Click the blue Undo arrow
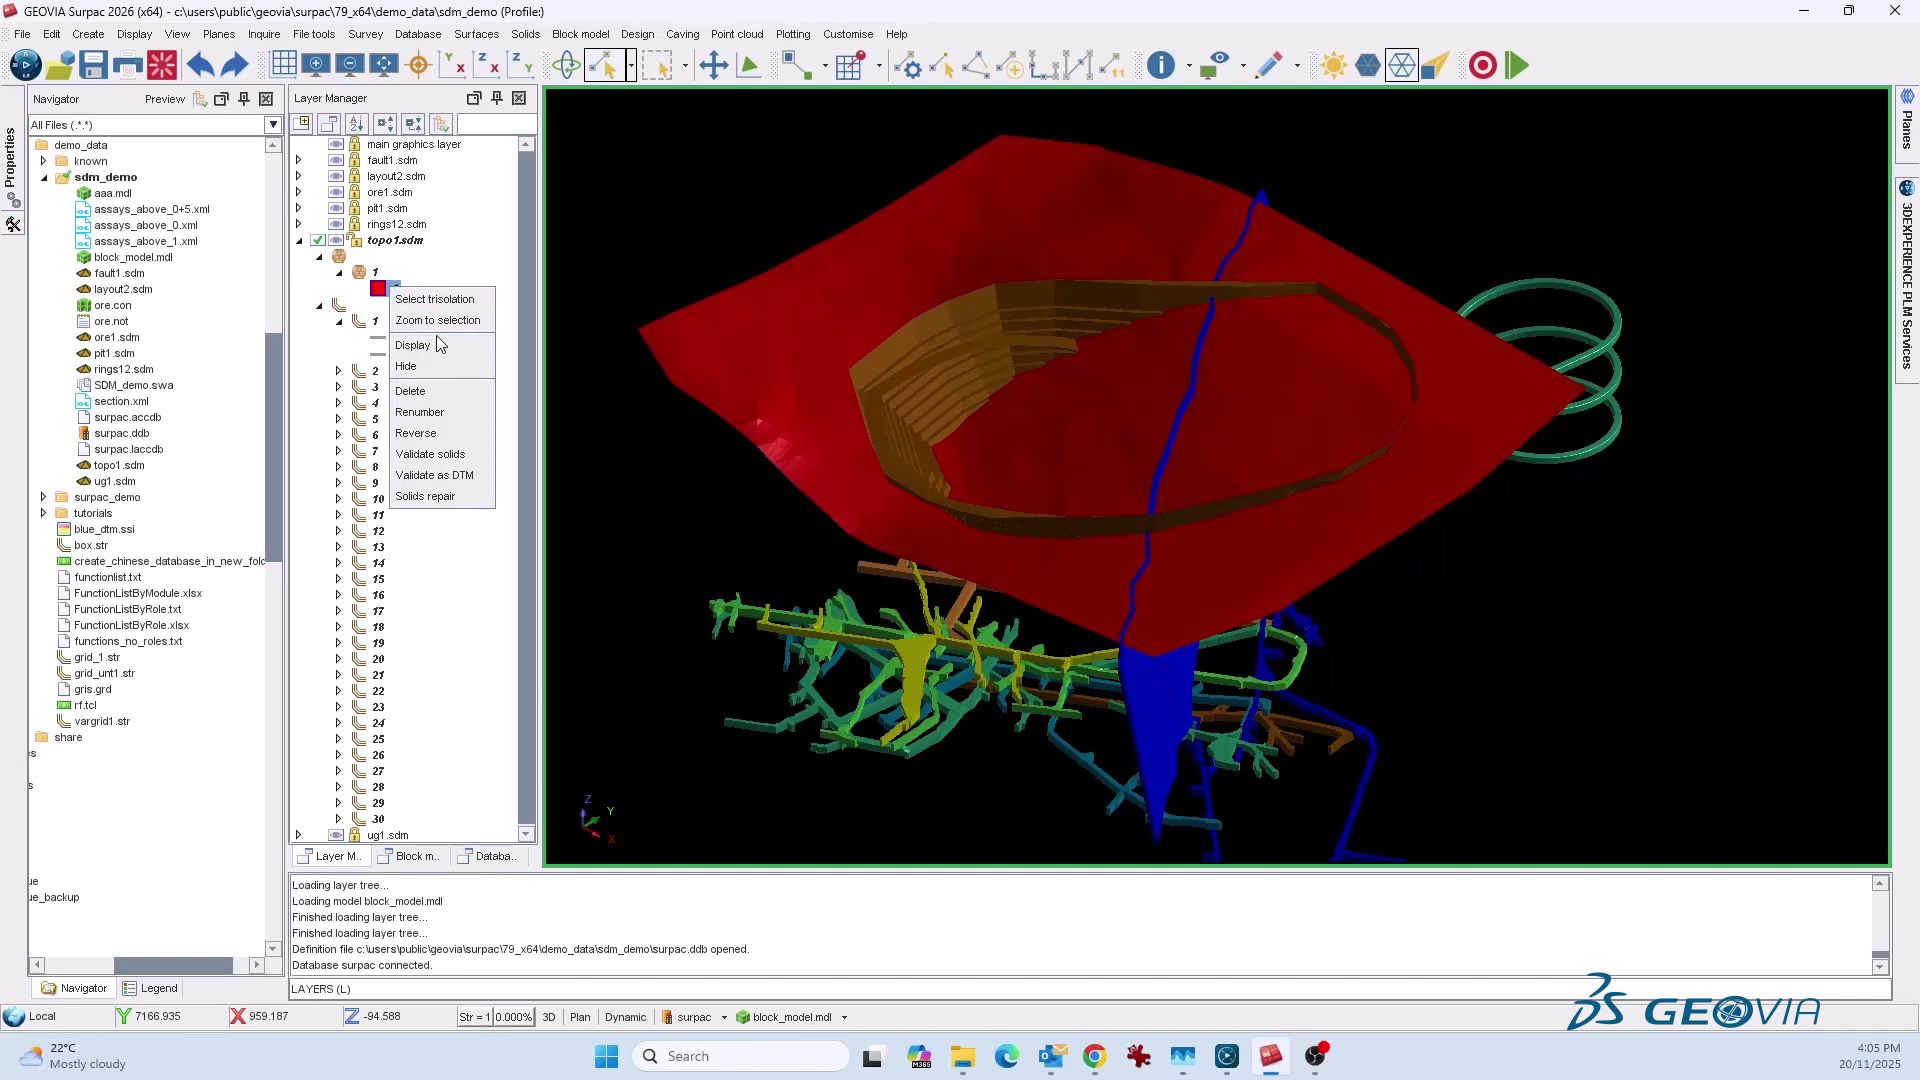 200,66
